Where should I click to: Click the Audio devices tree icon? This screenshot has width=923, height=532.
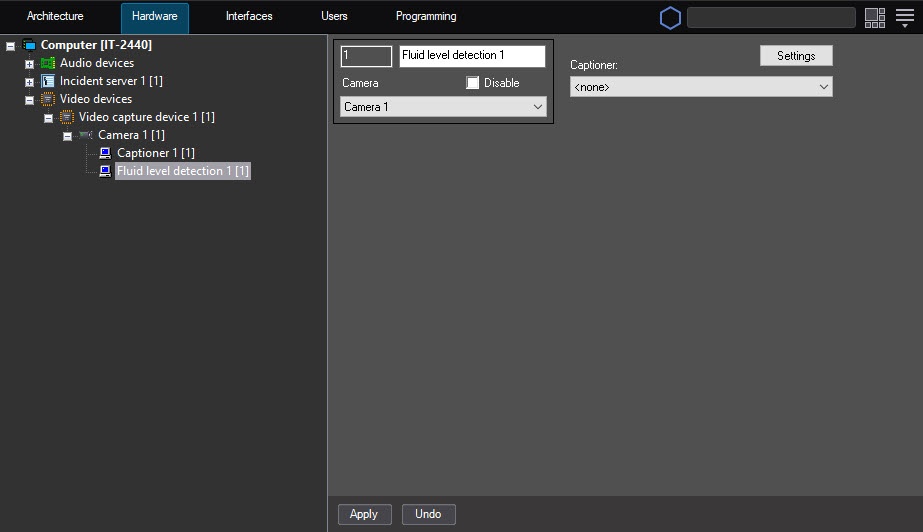[48, 63]
